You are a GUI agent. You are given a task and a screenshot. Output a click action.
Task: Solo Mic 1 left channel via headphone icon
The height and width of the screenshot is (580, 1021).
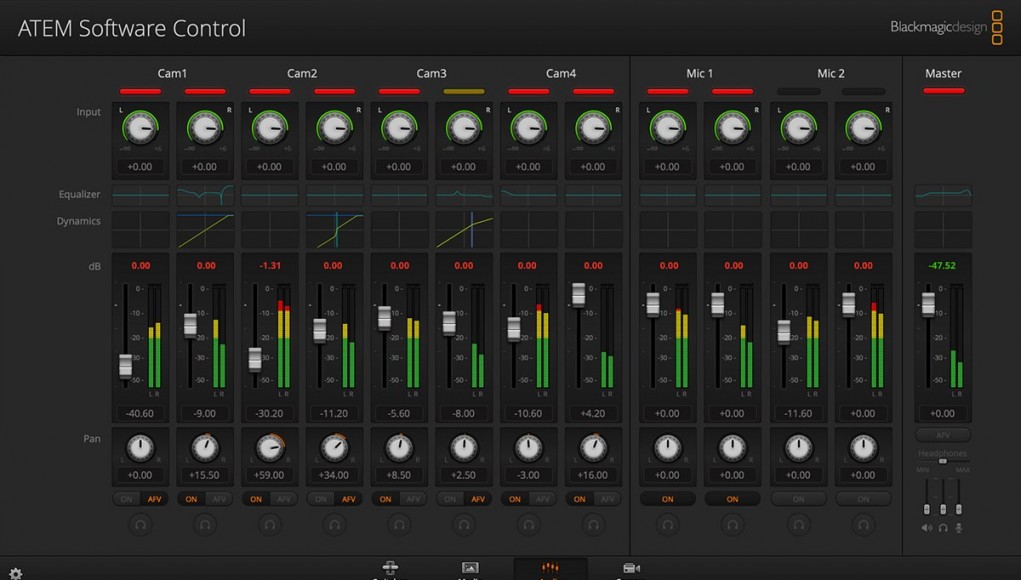point(667,524)
